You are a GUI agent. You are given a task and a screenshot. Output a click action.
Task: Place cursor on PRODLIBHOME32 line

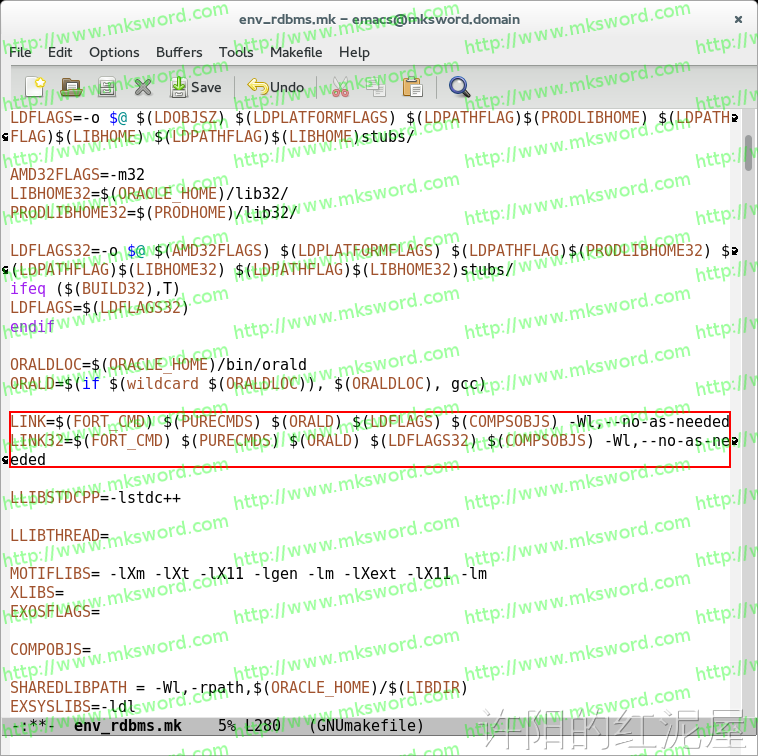[x=153, y=213]
